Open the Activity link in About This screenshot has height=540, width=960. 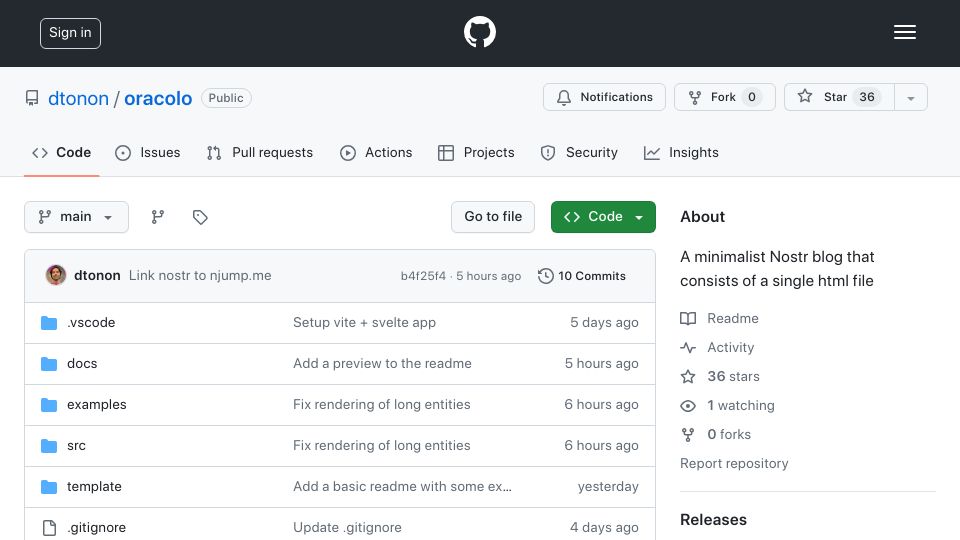(730, 347)
